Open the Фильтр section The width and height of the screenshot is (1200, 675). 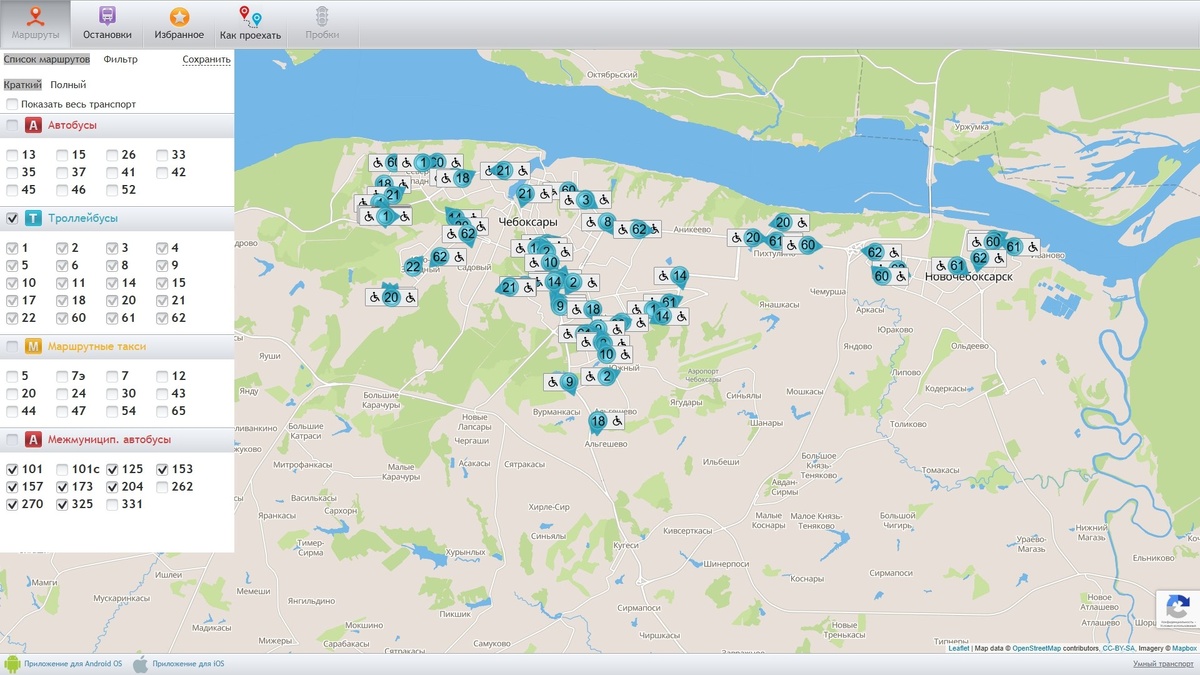pyautogui.click(x=121, y=59)
